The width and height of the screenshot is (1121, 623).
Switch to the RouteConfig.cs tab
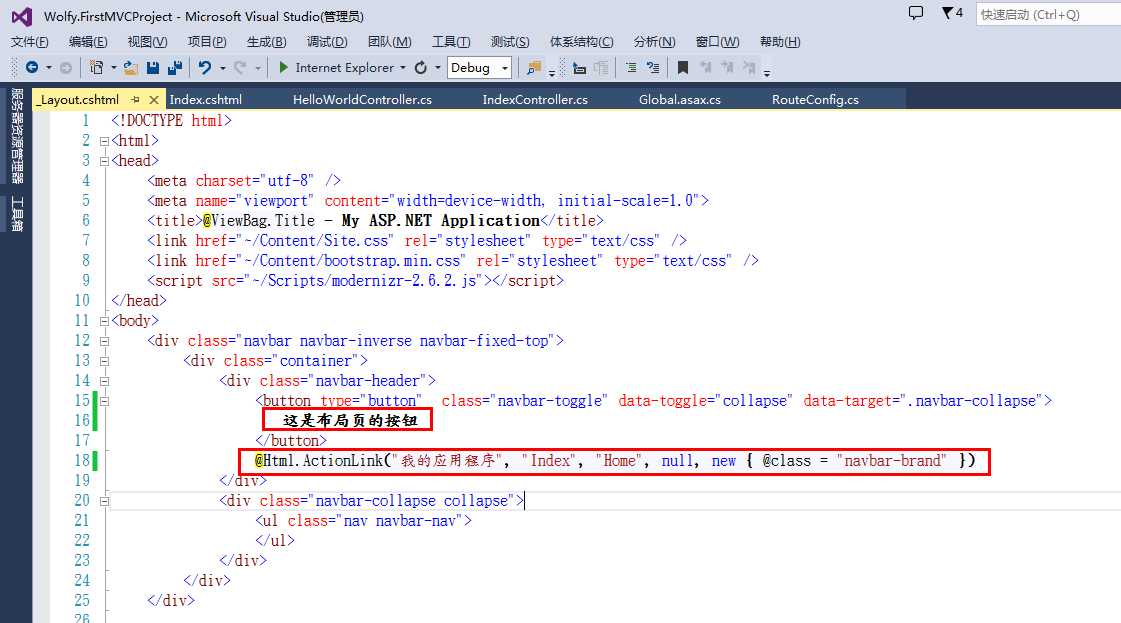pyautogui.click(x=815, y=99)
